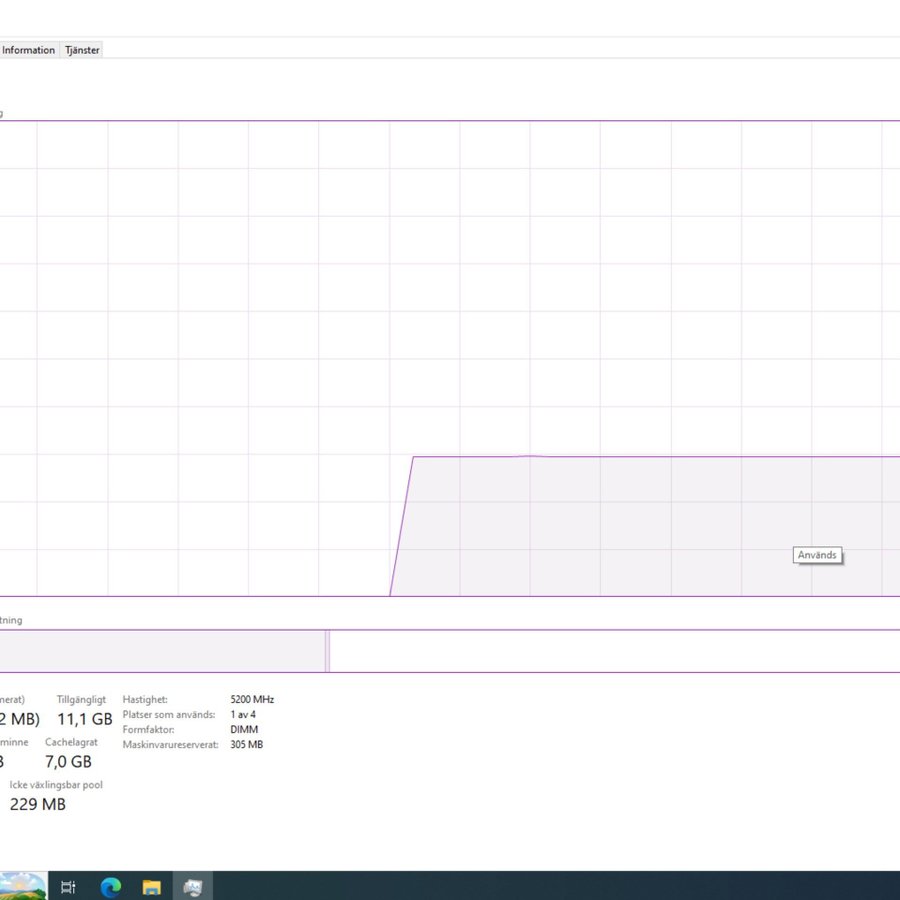The height and width of the screenshot is (900, 900).
Task: Open the Tjänster tab
Action: [x=82, y=50]
